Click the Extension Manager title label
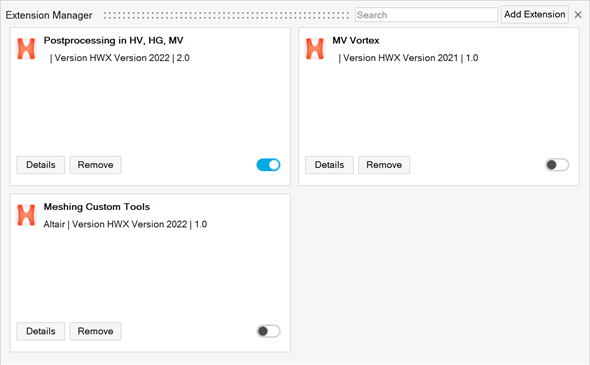 tap(49, 15)
